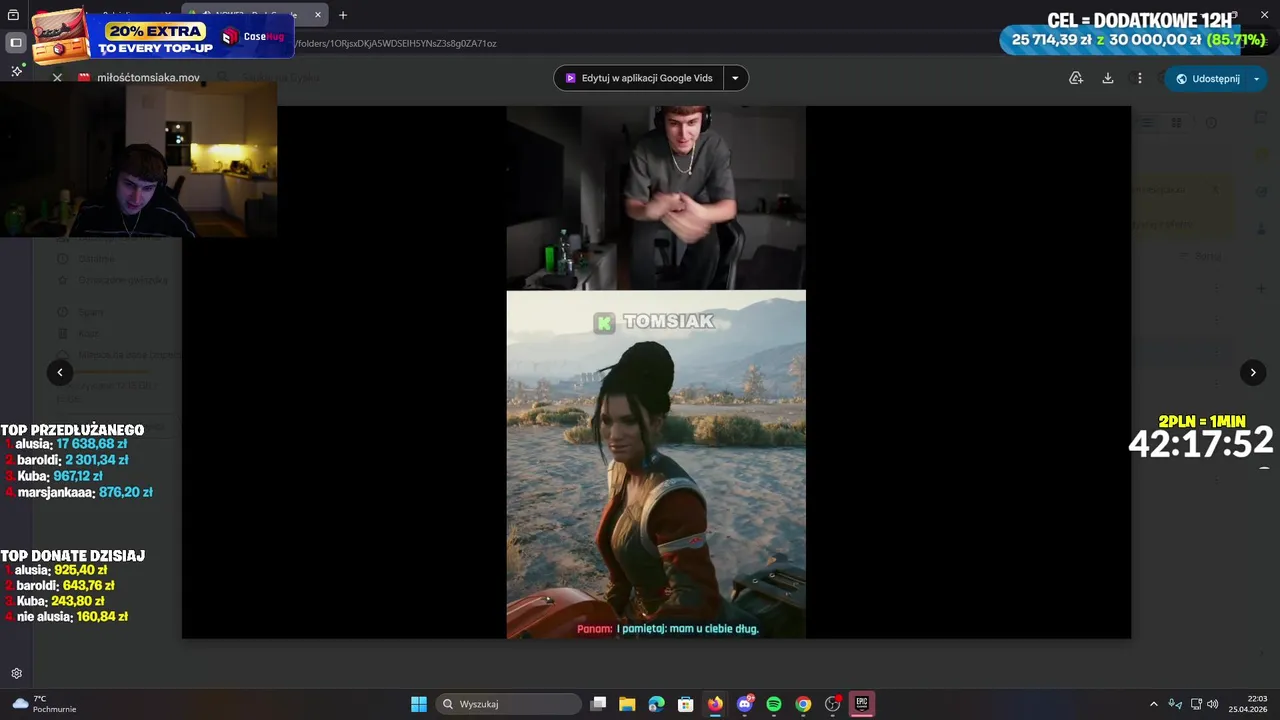Click baroldi: 2 301,34 zł entry

(67, 460)
